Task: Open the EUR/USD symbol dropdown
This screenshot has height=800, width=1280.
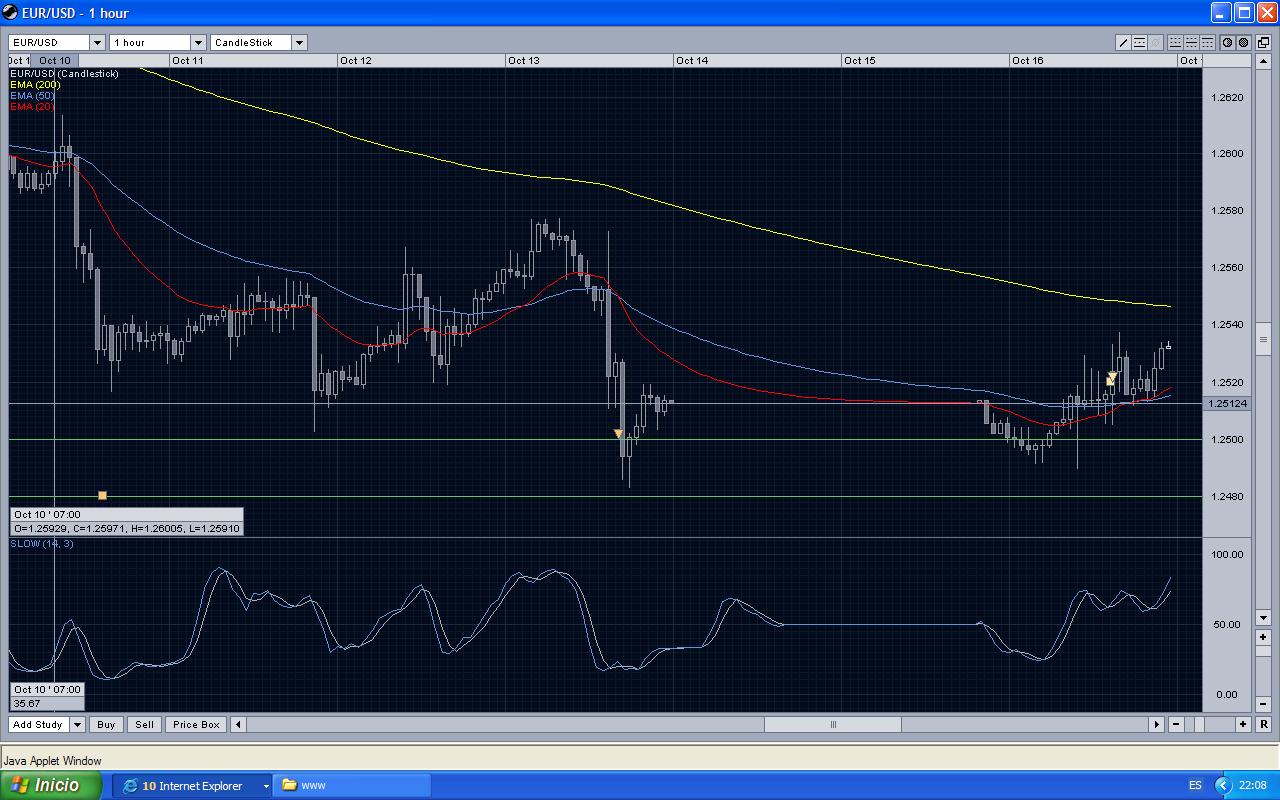Action: point(97,43)
